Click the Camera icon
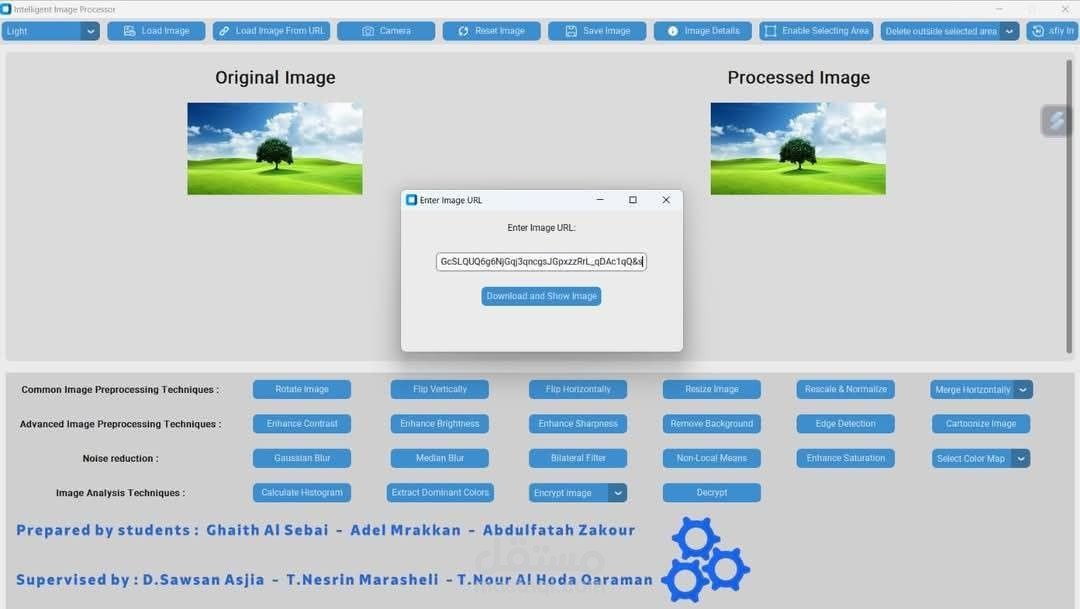Image resolution: width=1080 pixels, height=609 pixels. (x=368, y=31)
